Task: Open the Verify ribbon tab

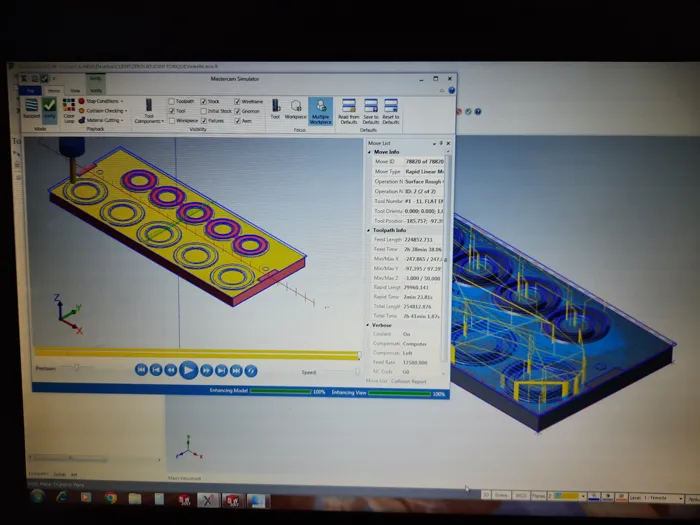Action: [x=96, y=91]
